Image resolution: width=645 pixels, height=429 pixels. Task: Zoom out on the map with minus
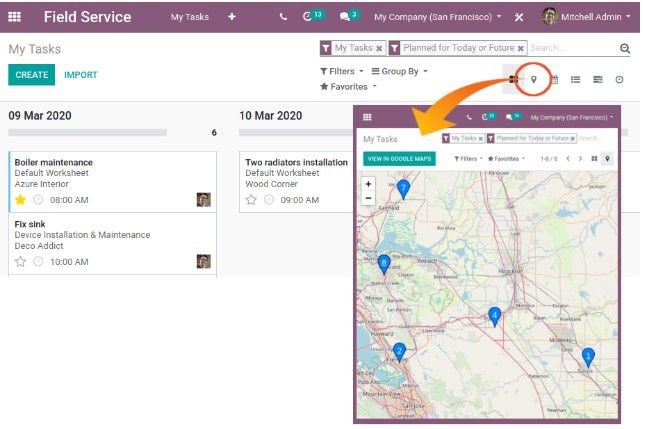[368, 198]
